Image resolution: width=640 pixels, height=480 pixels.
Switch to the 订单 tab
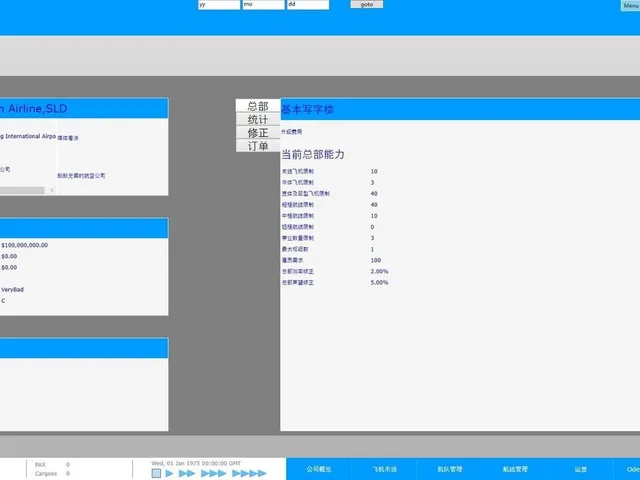[258, 146]
